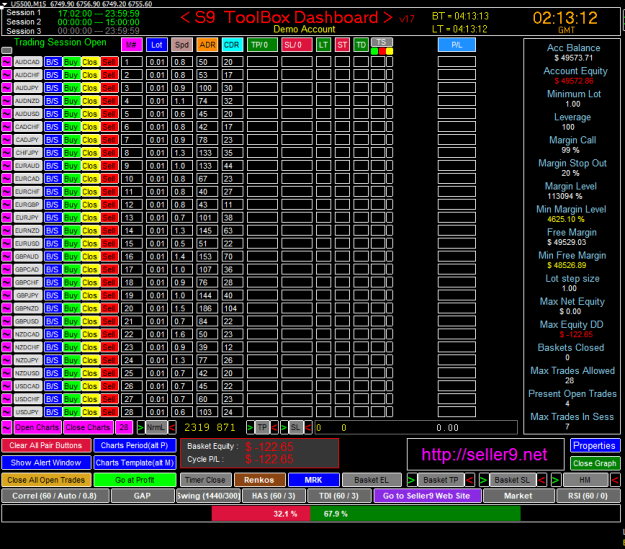
Task: Go to Seller9 Web Site
Action: click(x=426, y=496)
